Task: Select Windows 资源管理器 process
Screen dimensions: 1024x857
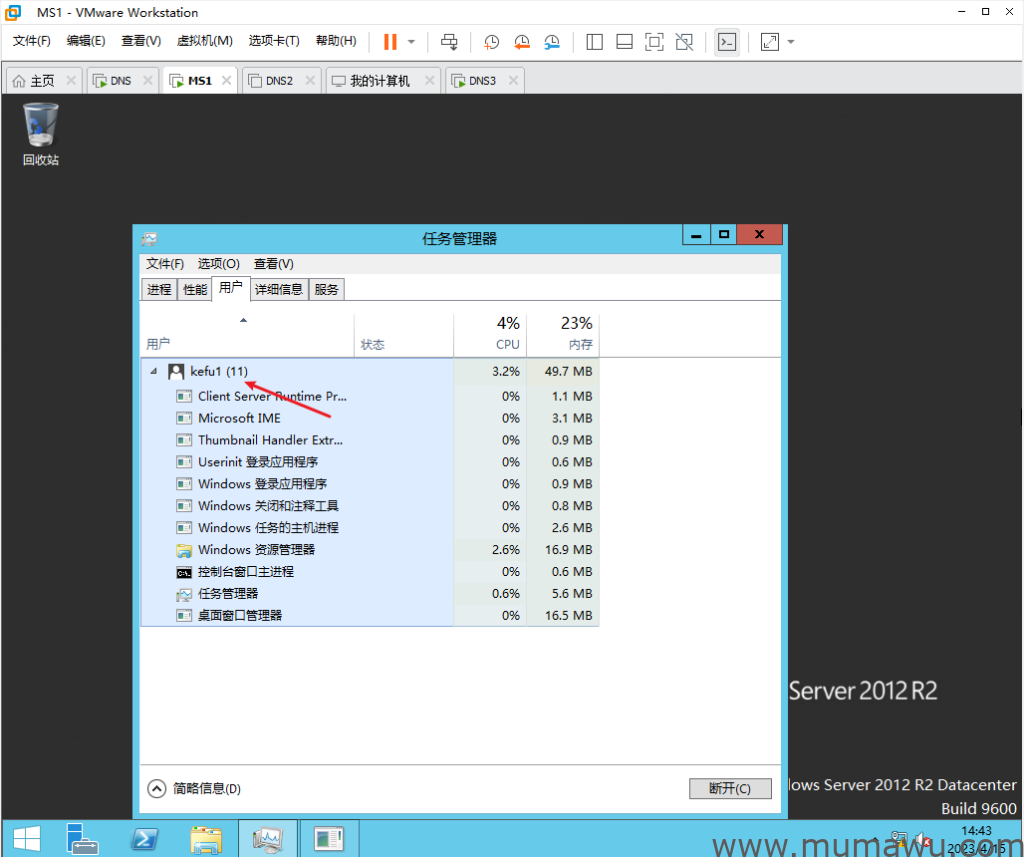Action: tap(370, 549)
